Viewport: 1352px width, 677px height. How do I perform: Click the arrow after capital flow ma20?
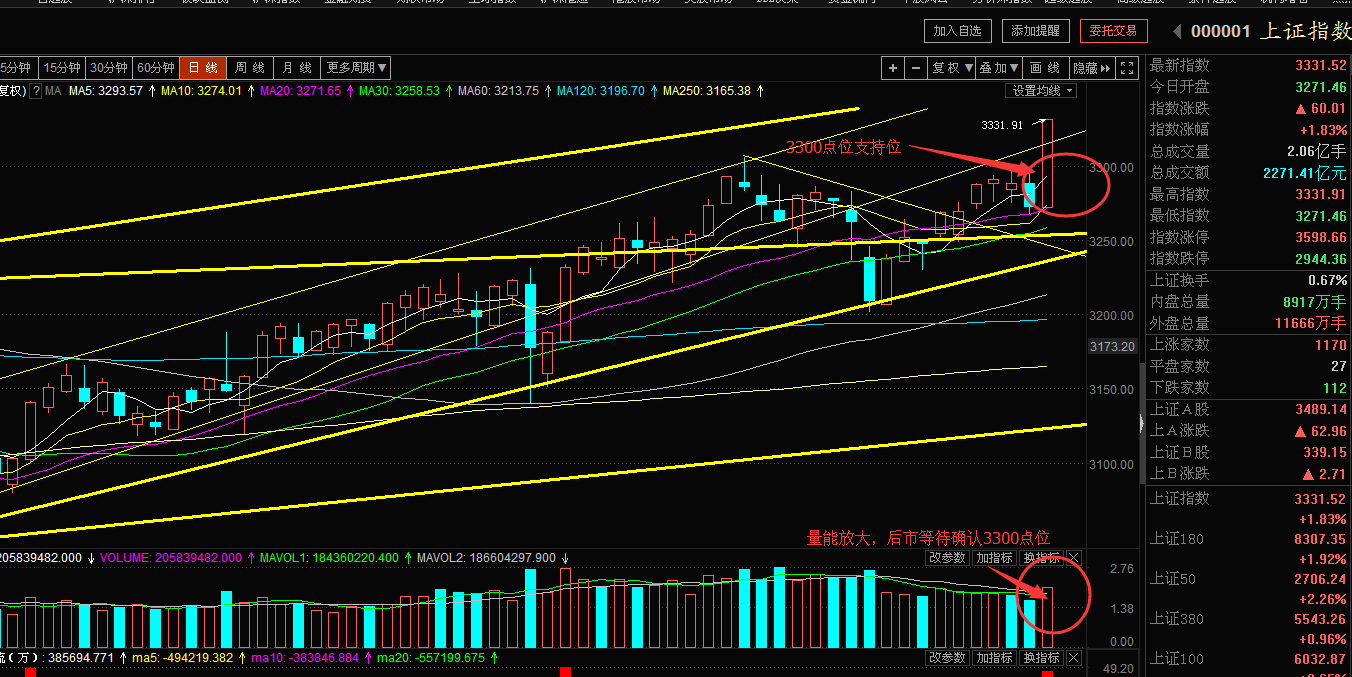click(x=494, y=658)
